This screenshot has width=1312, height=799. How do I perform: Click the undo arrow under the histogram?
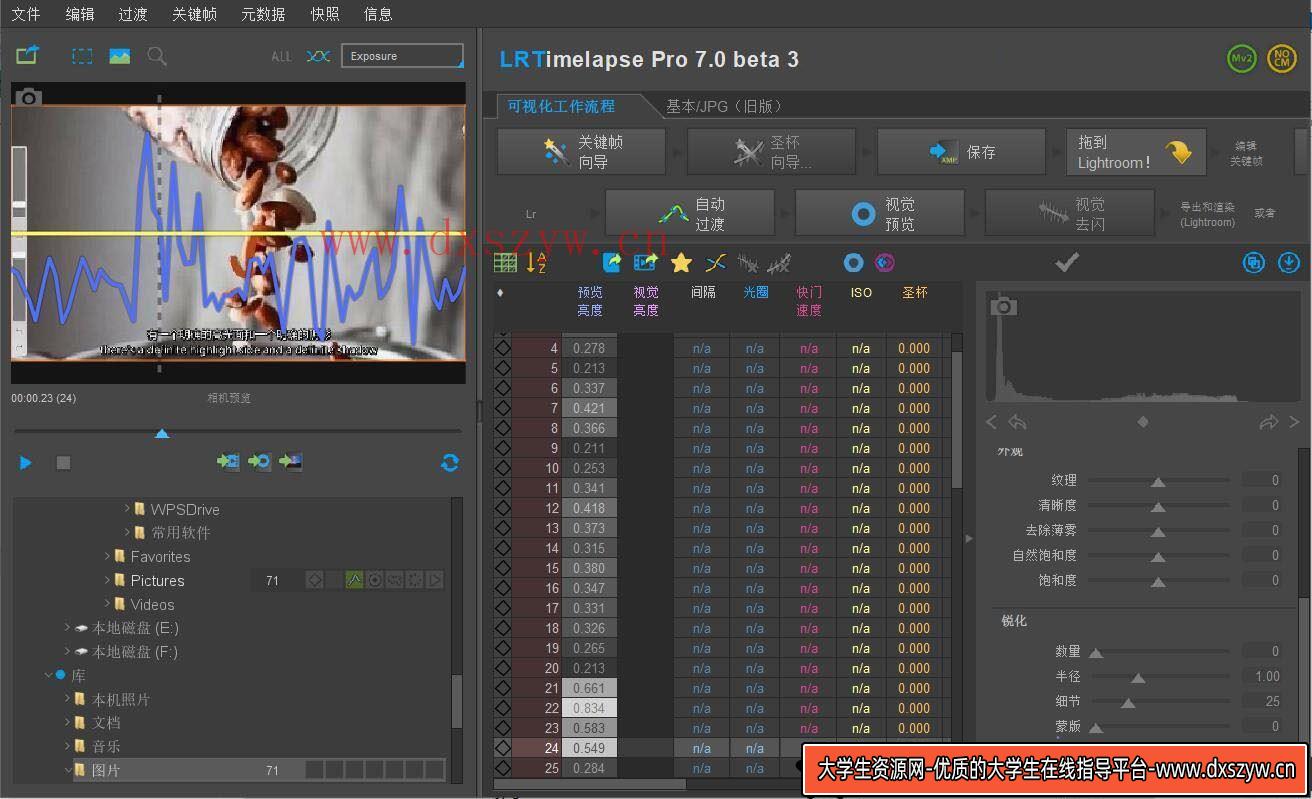(1018, 422)
